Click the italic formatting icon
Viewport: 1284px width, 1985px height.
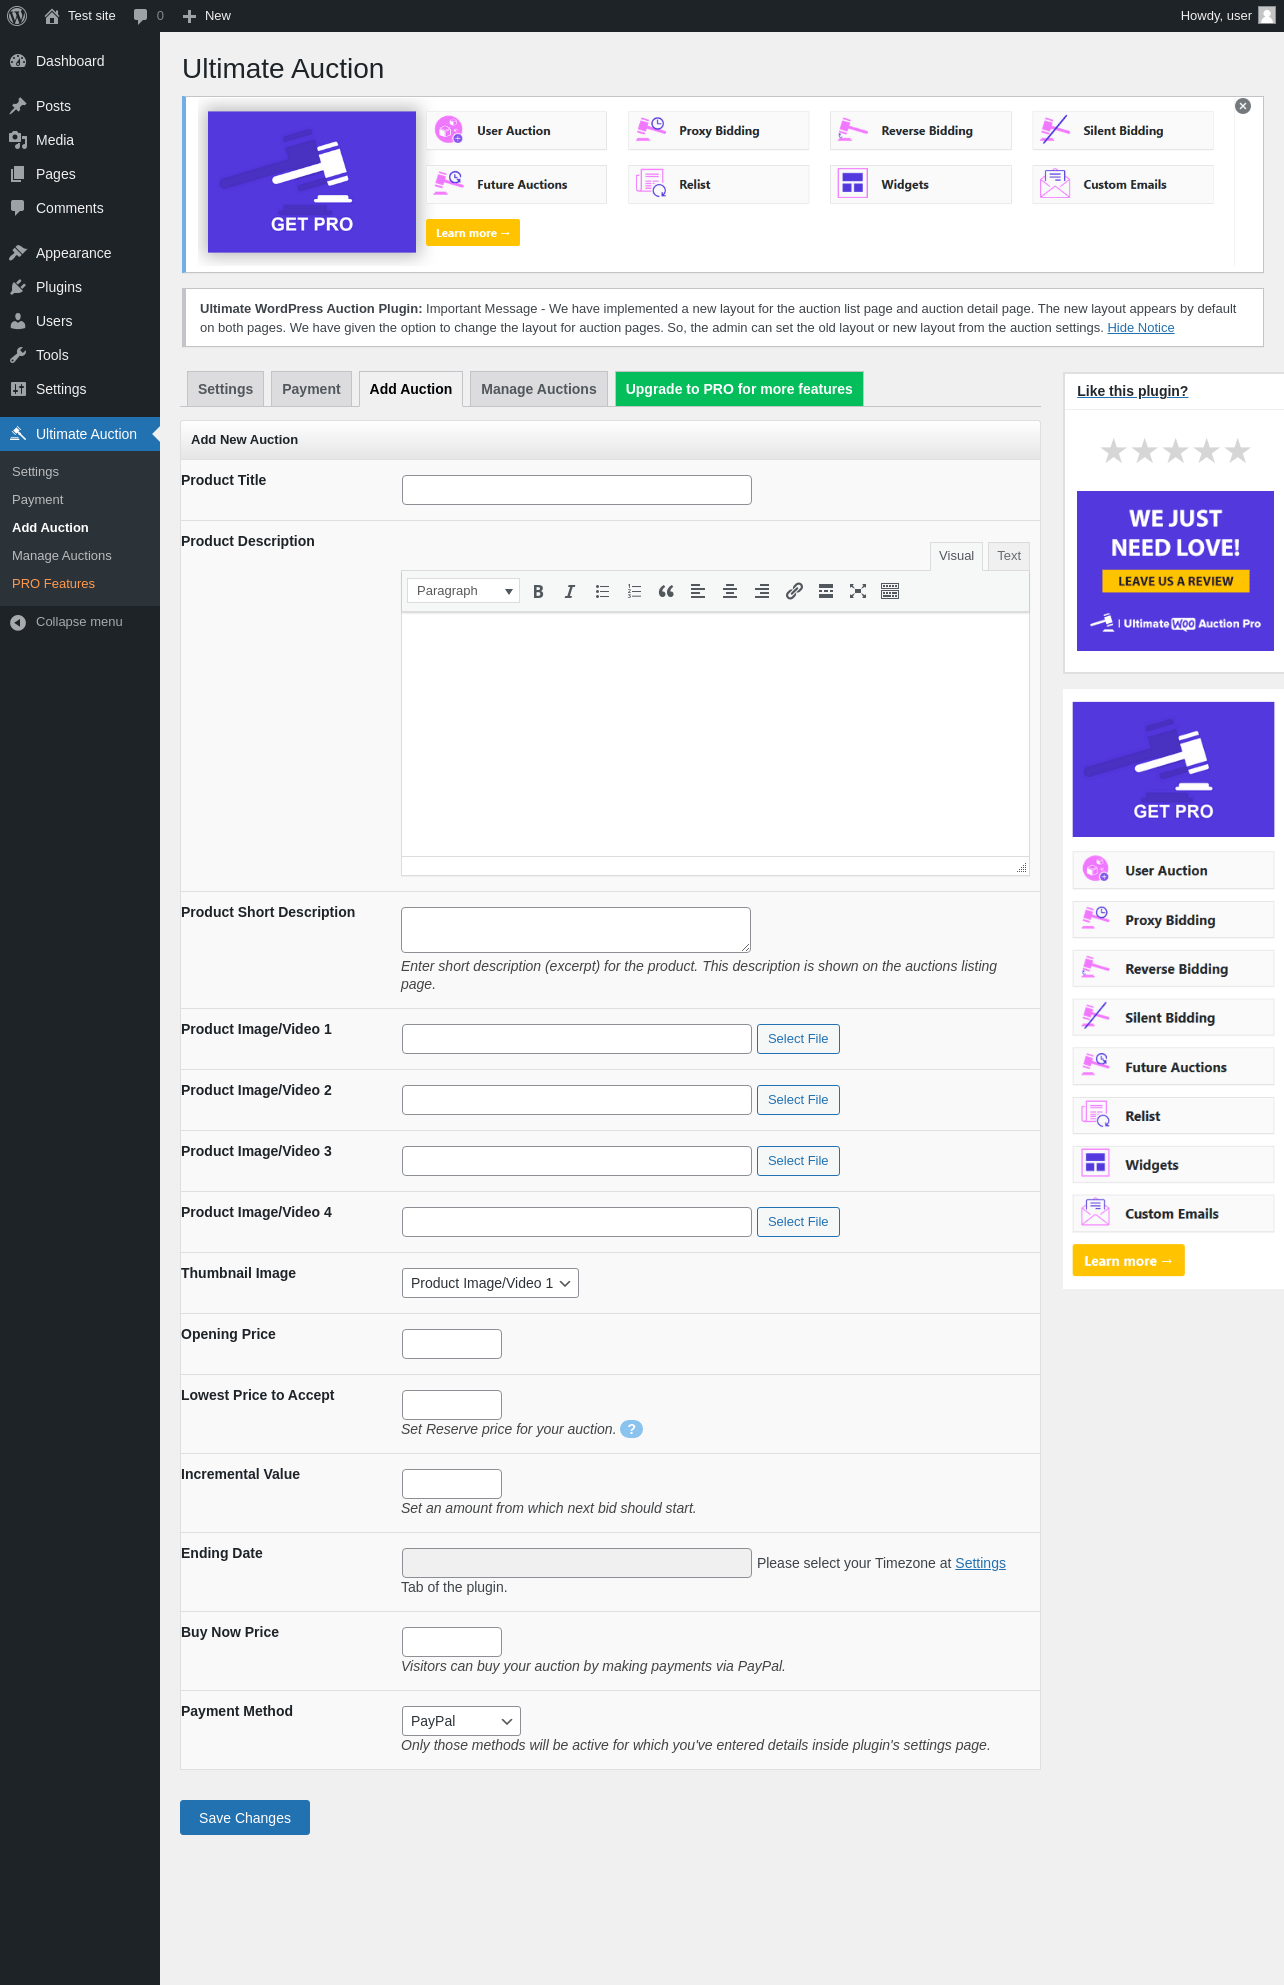point(570,591)
